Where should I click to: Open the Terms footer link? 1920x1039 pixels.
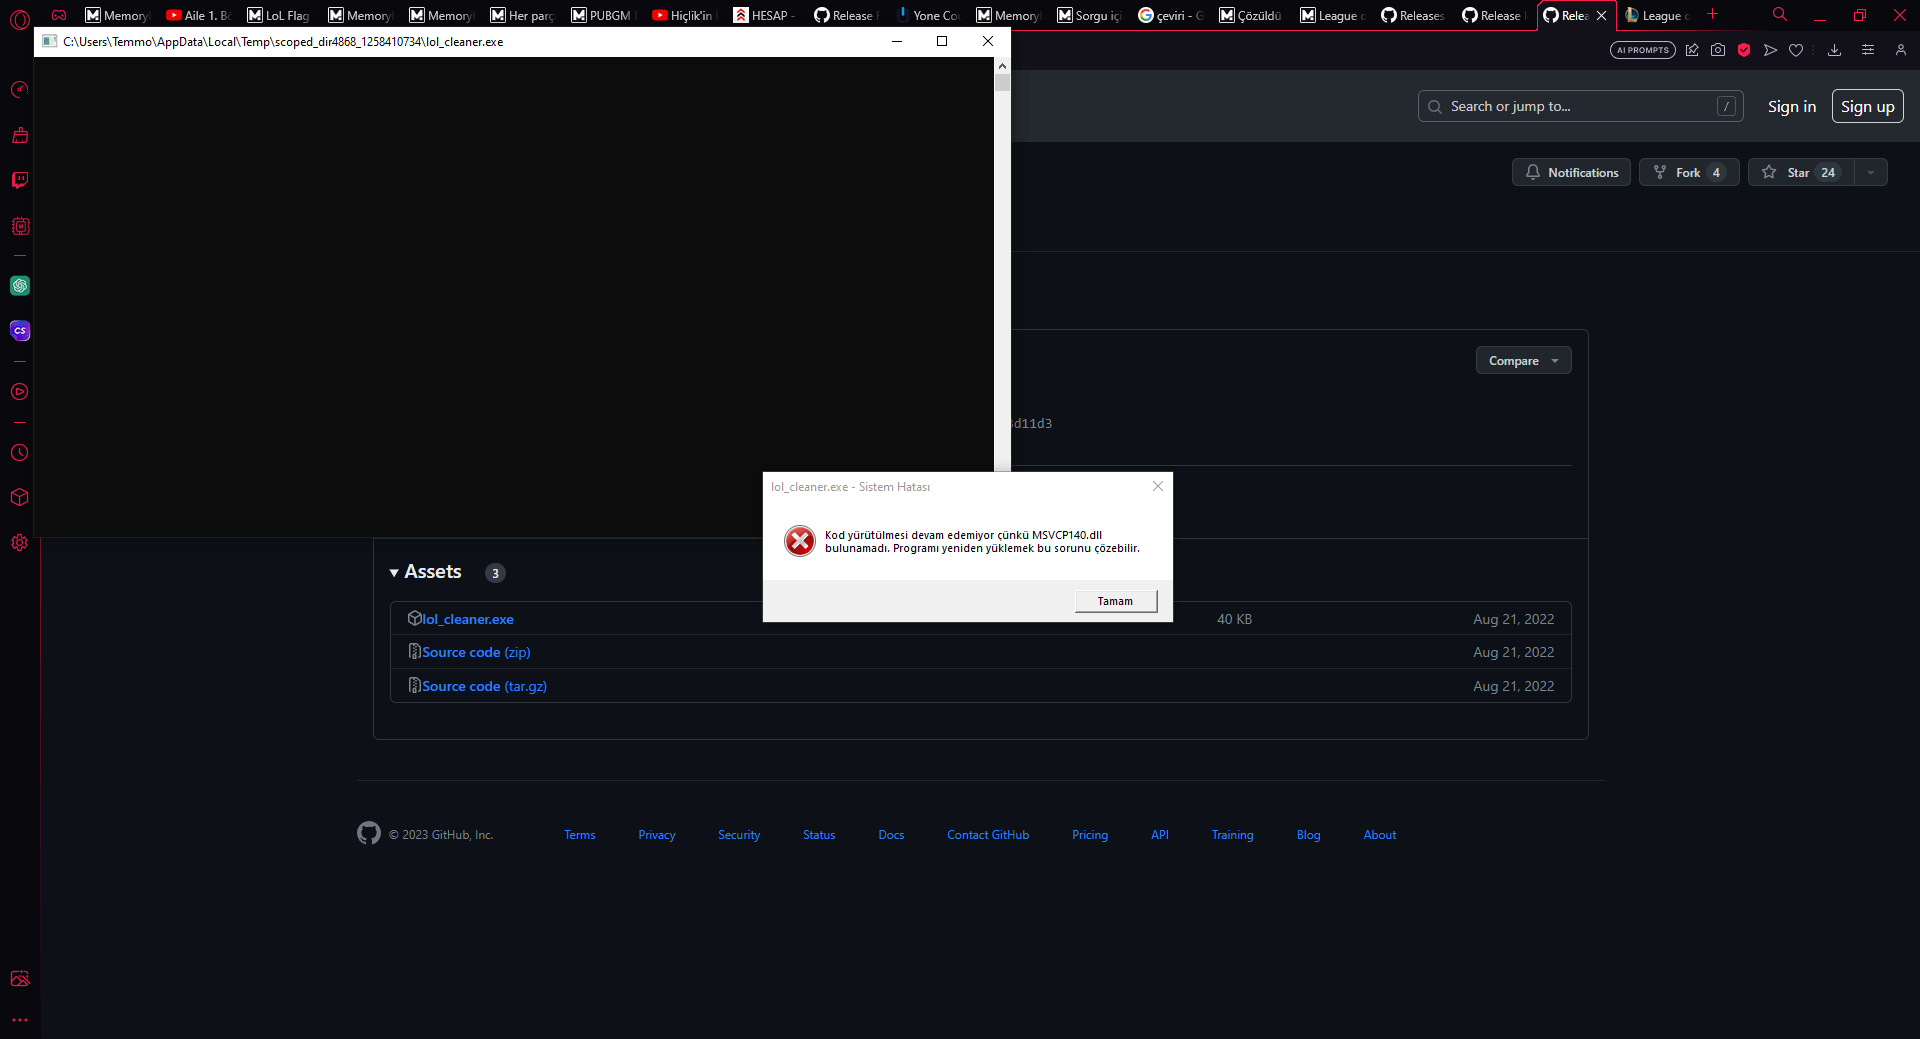pyautogui.click(x=579, y=835)
